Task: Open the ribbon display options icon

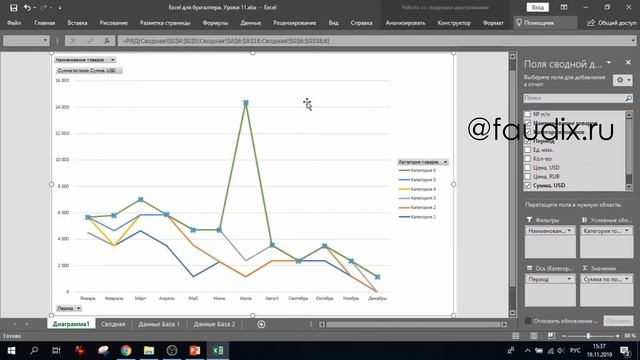Action: point(564,7)
